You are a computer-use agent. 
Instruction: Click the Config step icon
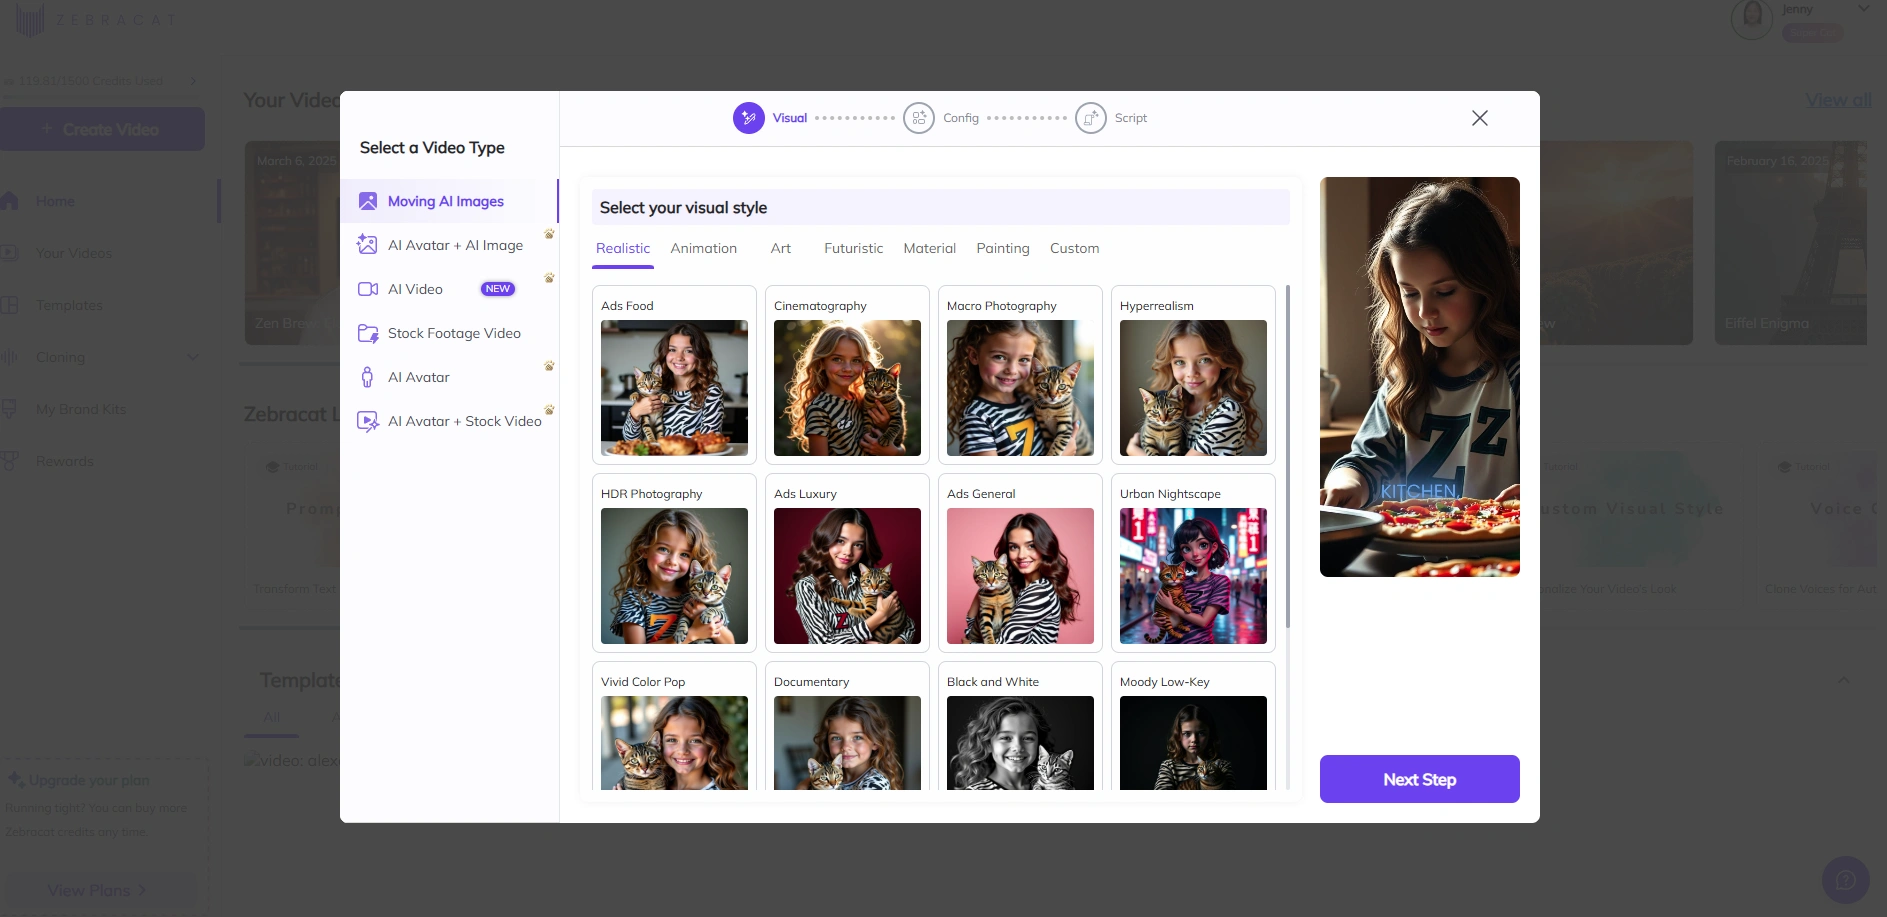[919, 118]
